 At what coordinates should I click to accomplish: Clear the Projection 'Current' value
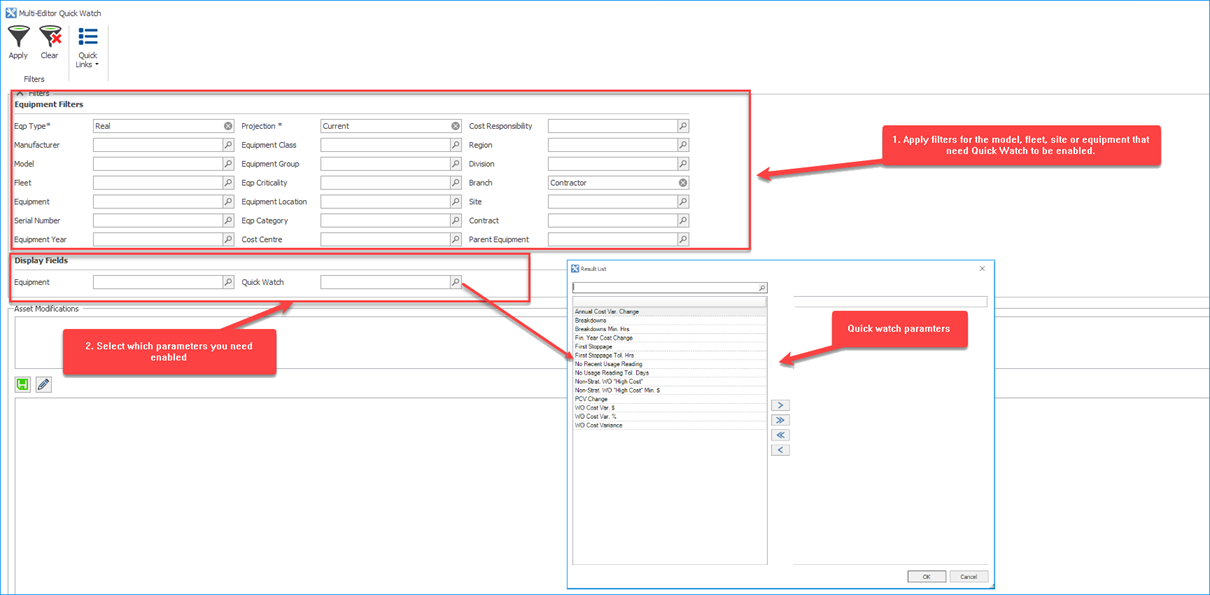coord(455,126)
